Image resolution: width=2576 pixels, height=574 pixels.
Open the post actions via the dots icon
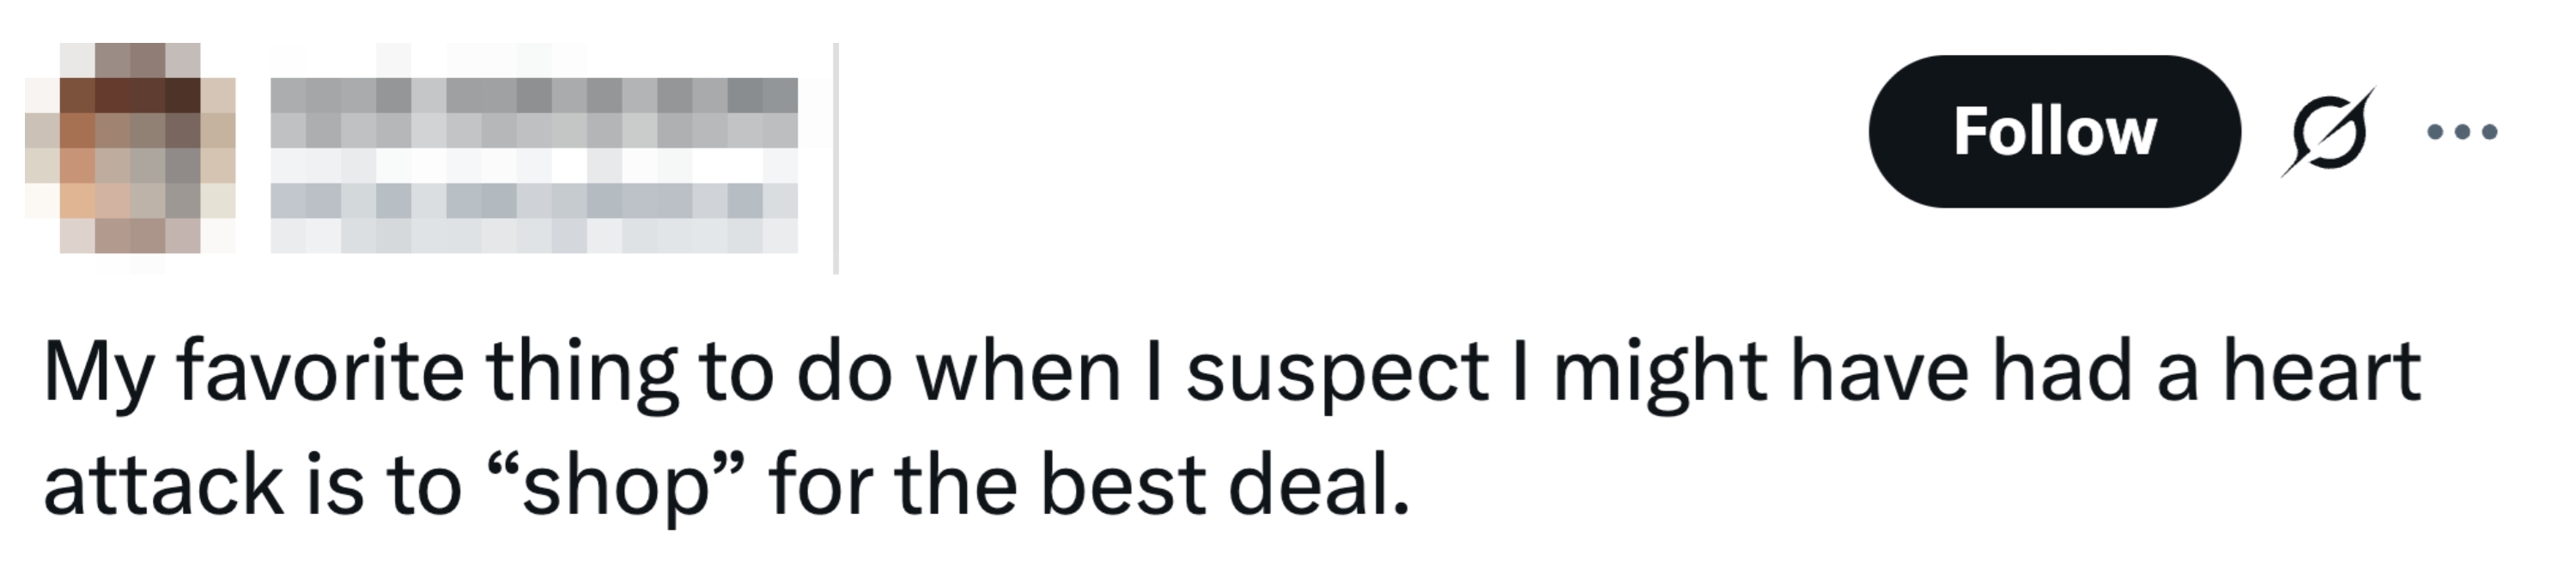pyautogui.click(x=2460, y=130)
